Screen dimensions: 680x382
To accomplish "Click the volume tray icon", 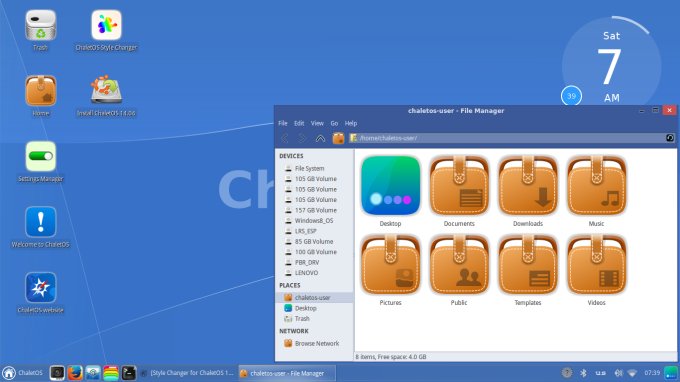I will (x=618, y=373).
